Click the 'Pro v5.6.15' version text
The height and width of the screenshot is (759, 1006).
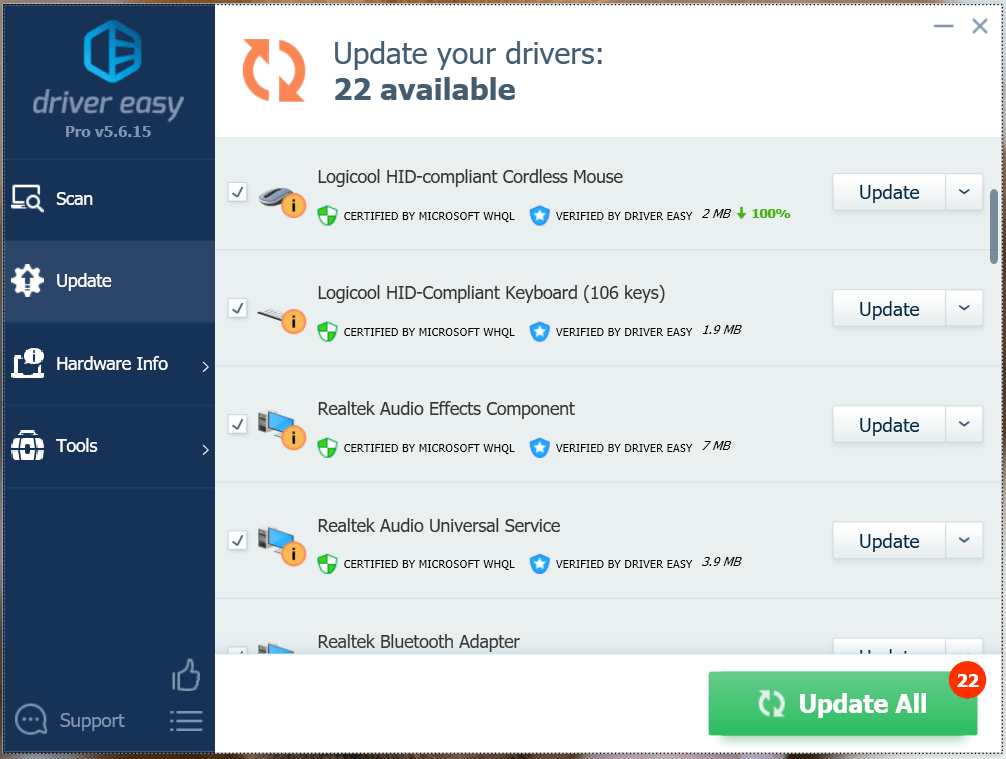click(x=108, y=132)
